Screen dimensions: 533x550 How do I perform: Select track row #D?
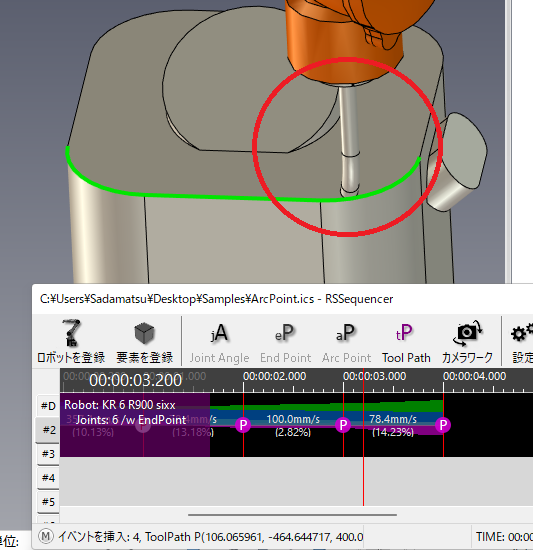[48, 406]
